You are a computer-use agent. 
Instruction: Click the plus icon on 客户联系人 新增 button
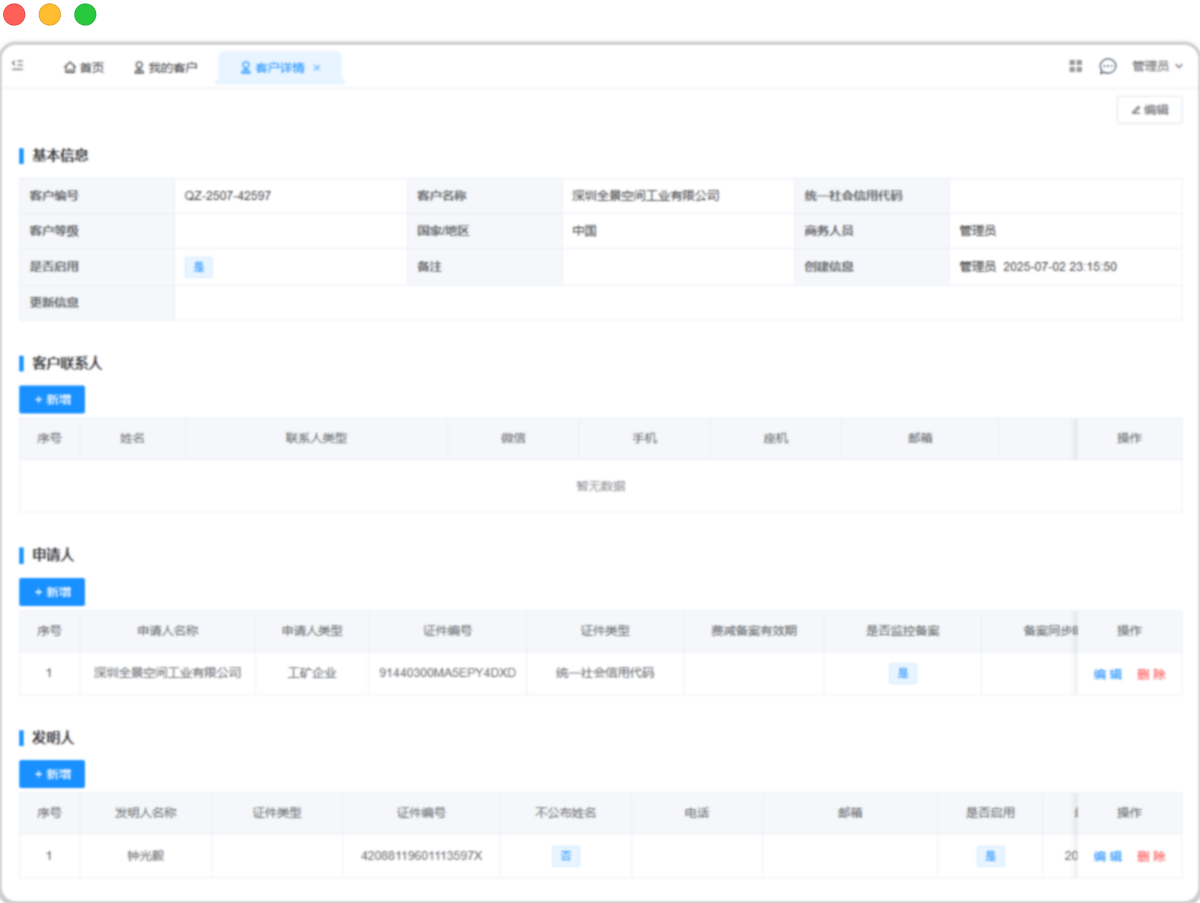[39, 399]
